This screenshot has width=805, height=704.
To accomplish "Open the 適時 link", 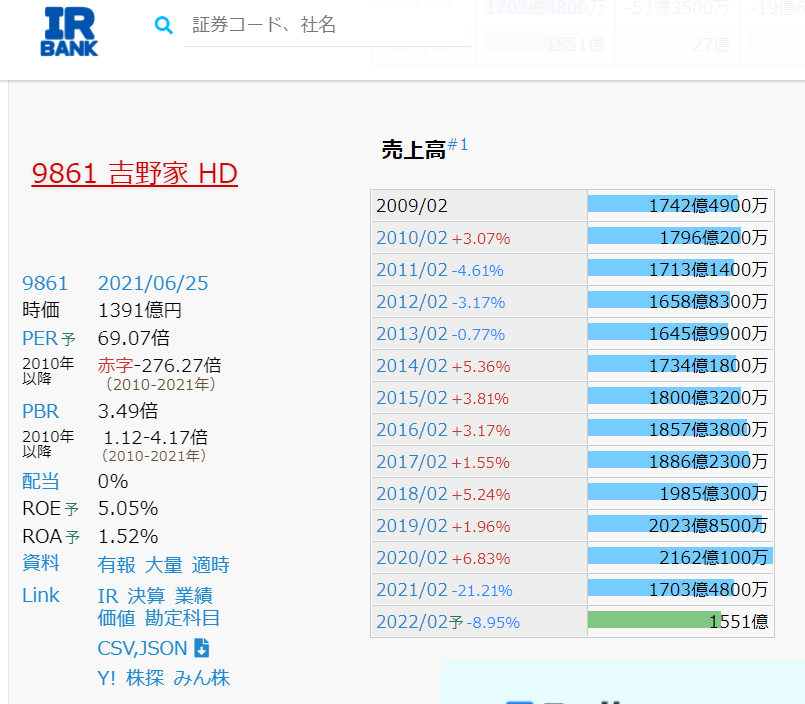I will (211, 565).
